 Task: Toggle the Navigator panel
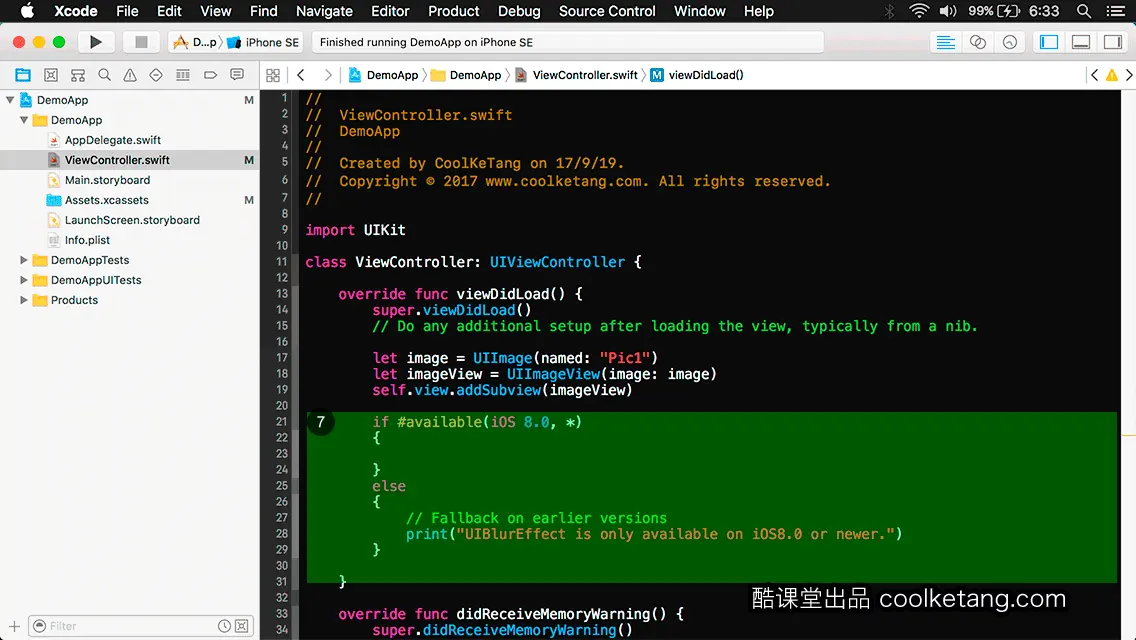(x=1048, y=42)
